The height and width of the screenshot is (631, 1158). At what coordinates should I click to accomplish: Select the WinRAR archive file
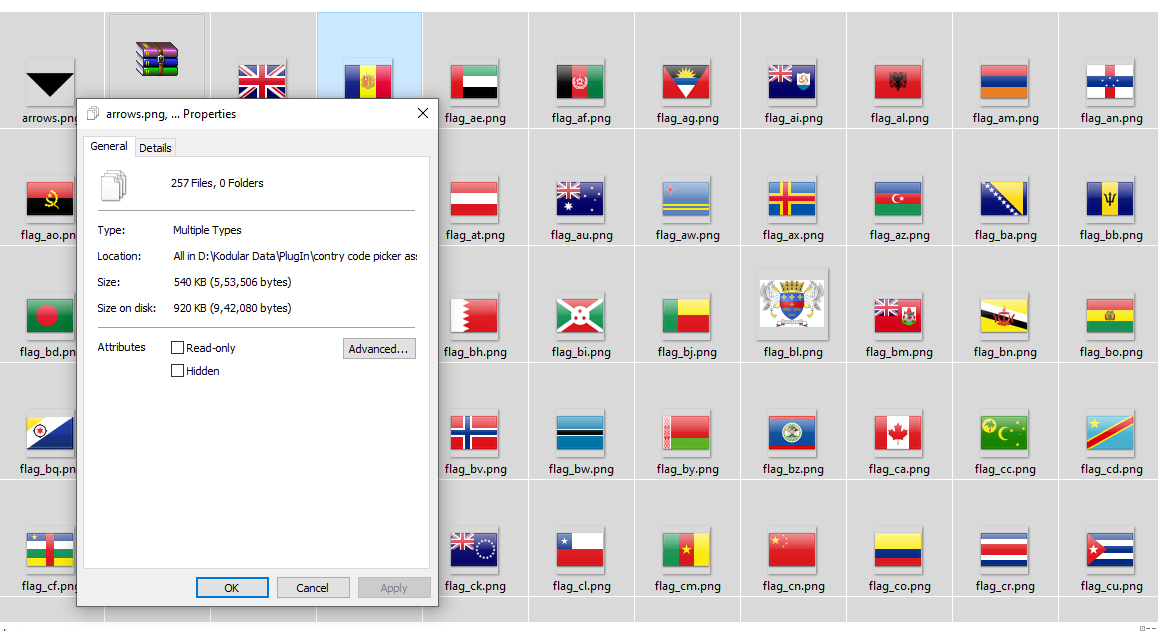coord(157,60)
